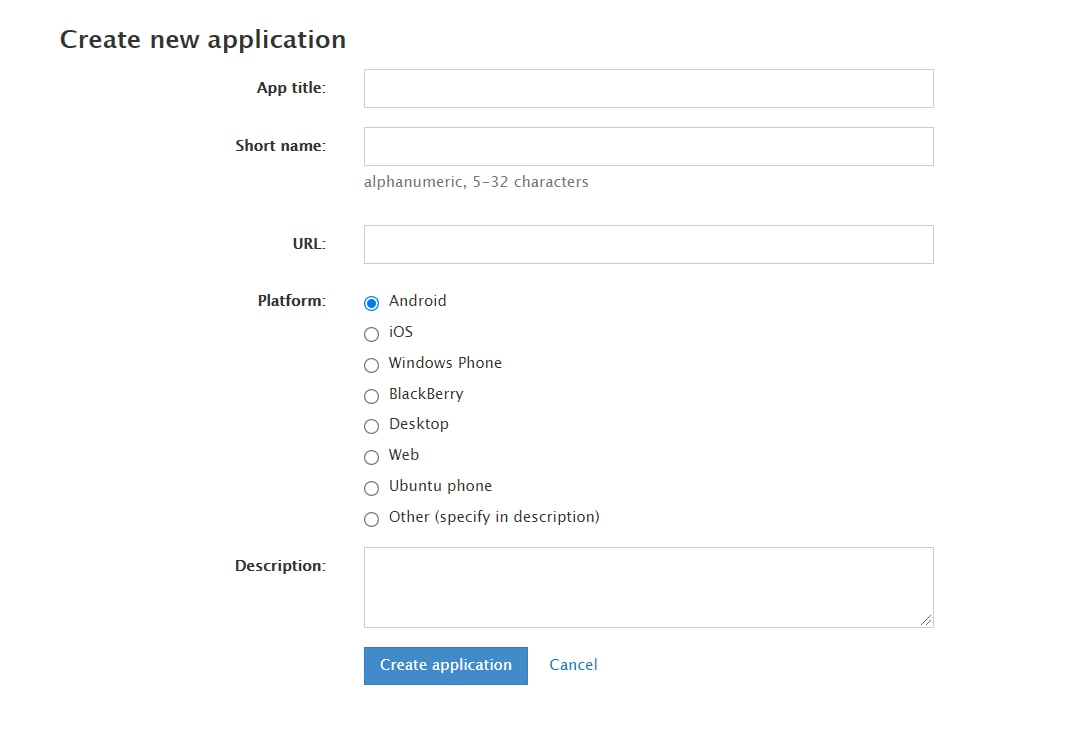This screenshot has height=756, width=1076.
Task: Click the App title label
Action: point(291,88)
